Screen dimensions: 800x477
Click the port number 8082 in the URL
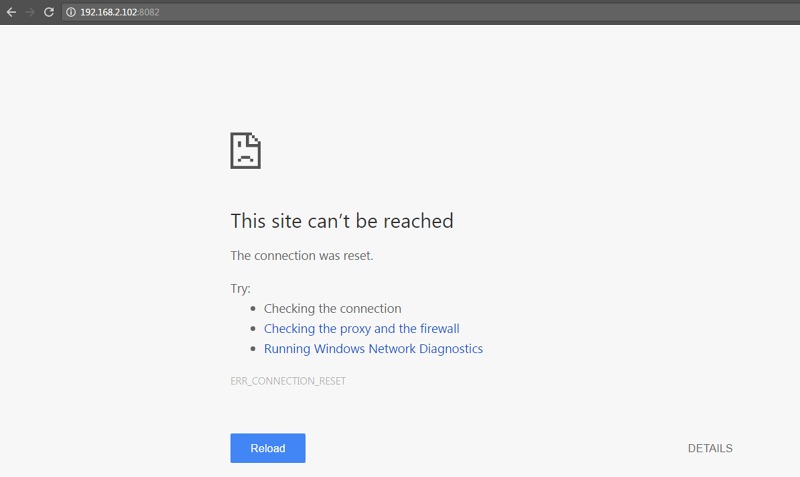[149, 12]
